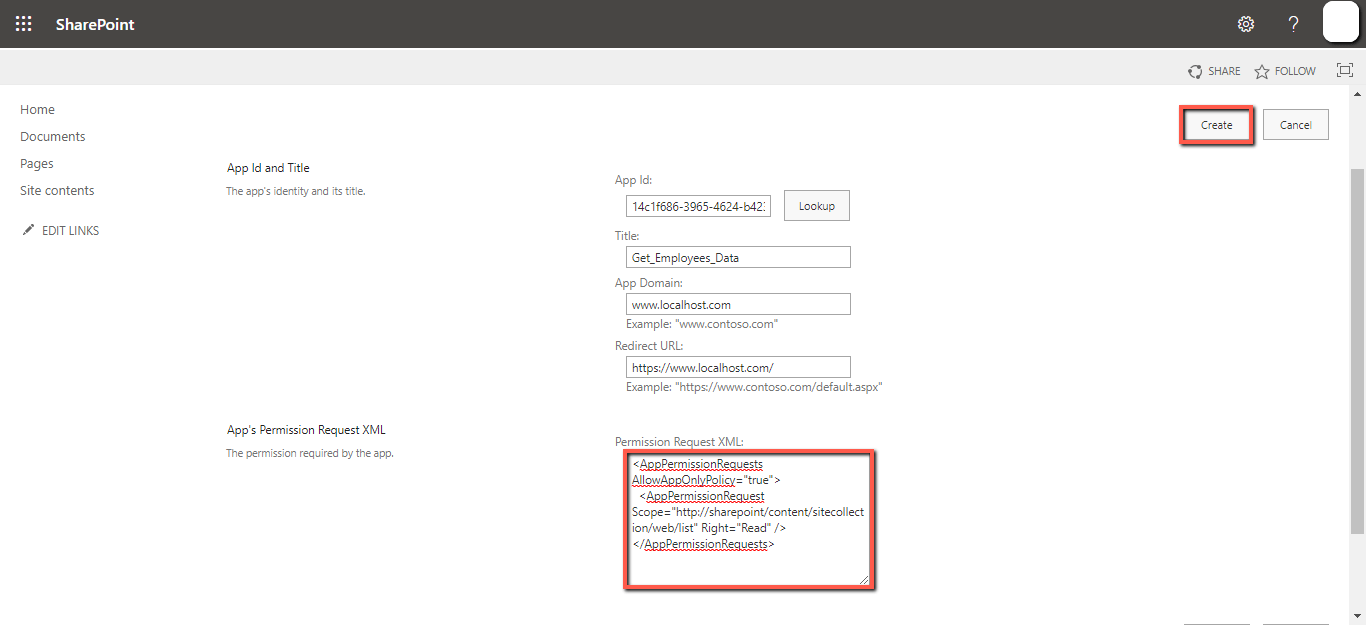The height and width of the screenshot is (625, 1366).
Task: Click the 'Permission Request XML:' label
Action: pyautogui.click(x=679, y=442)
